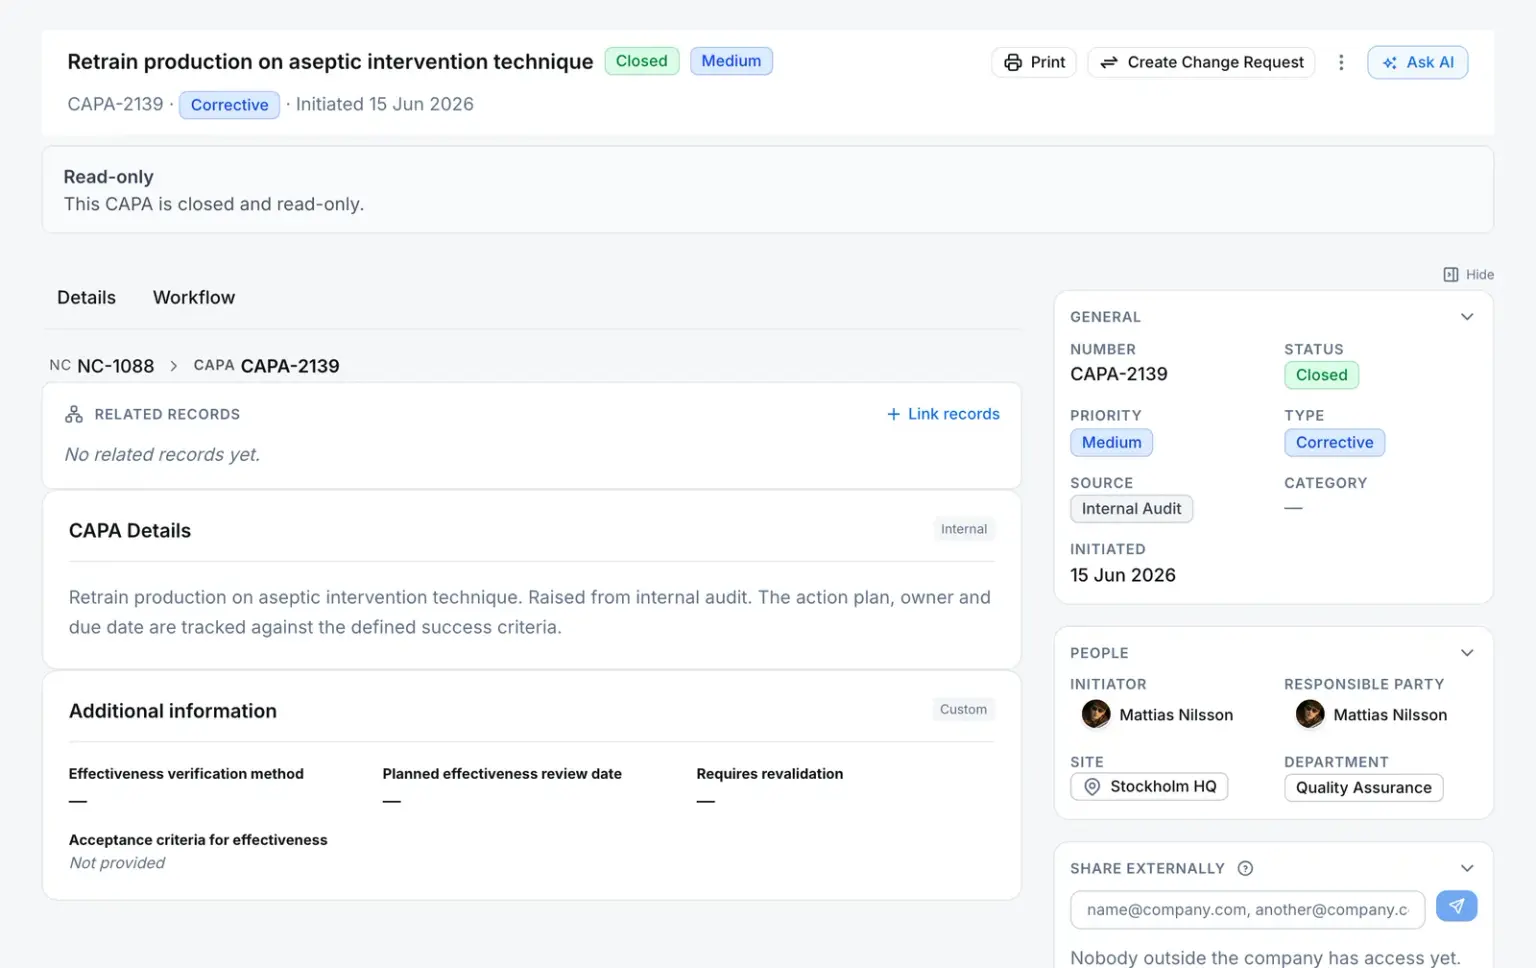The height and width of the screenshot is (968, 1536).
Task: Collapse the General section chevron
Action: tap(1466, 317)
